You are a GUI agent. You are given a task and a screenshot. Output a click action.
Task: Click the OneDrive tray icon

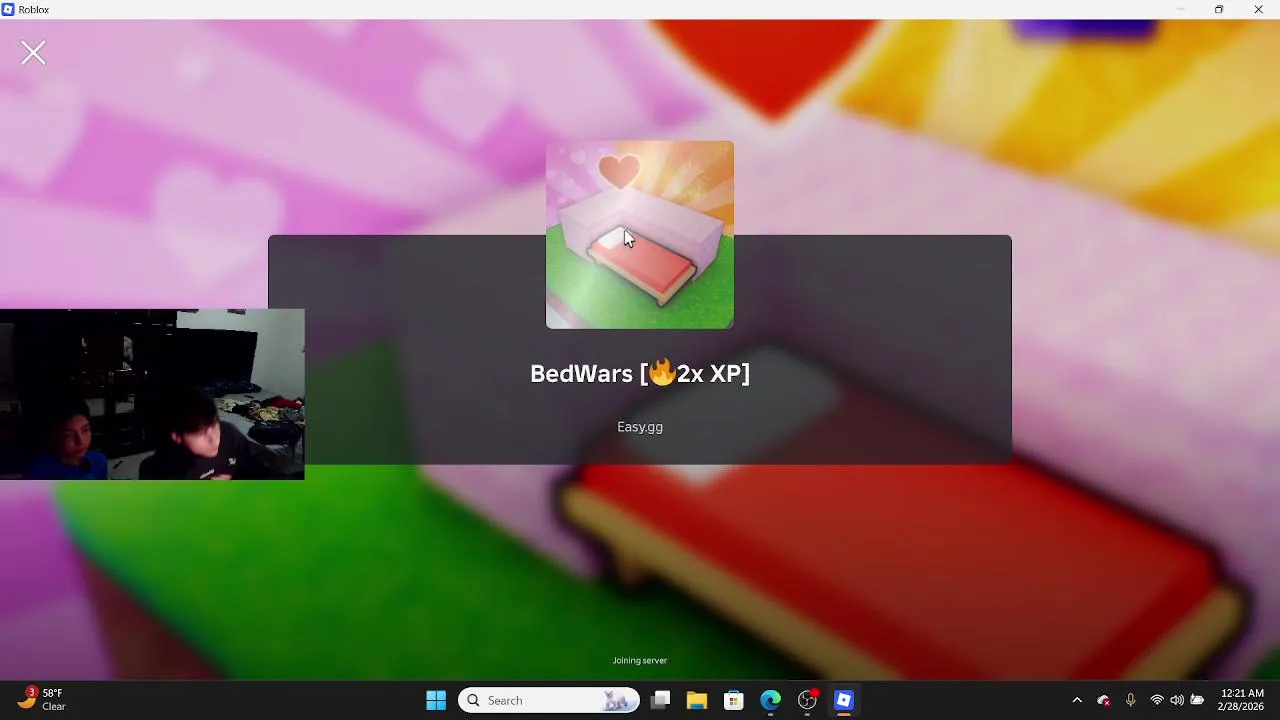pyautogui.click(x=1104, y=700)
